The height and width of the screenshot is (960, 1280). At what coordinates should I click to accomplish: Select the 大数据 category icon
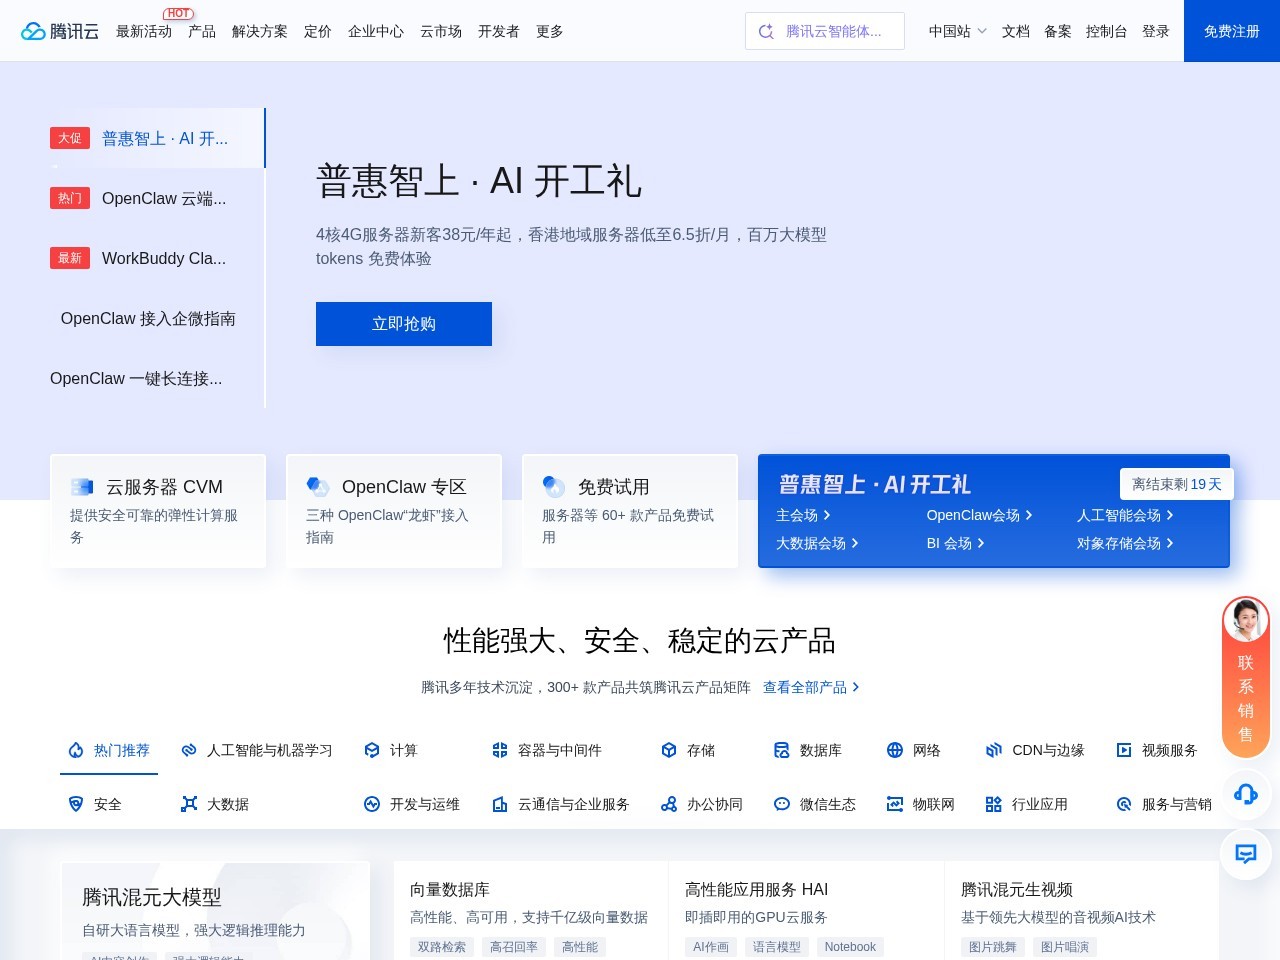tap(189, 804)
